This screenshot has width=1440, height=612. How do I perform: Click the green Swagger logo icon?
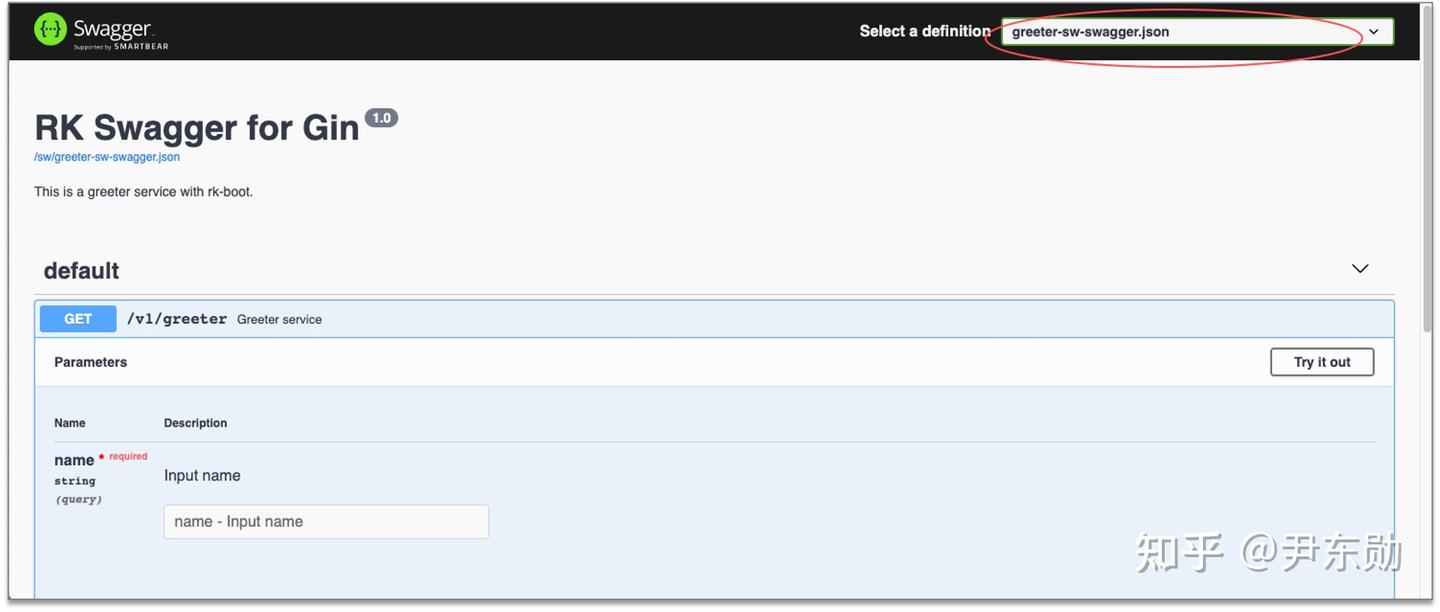tap(50, 30)
